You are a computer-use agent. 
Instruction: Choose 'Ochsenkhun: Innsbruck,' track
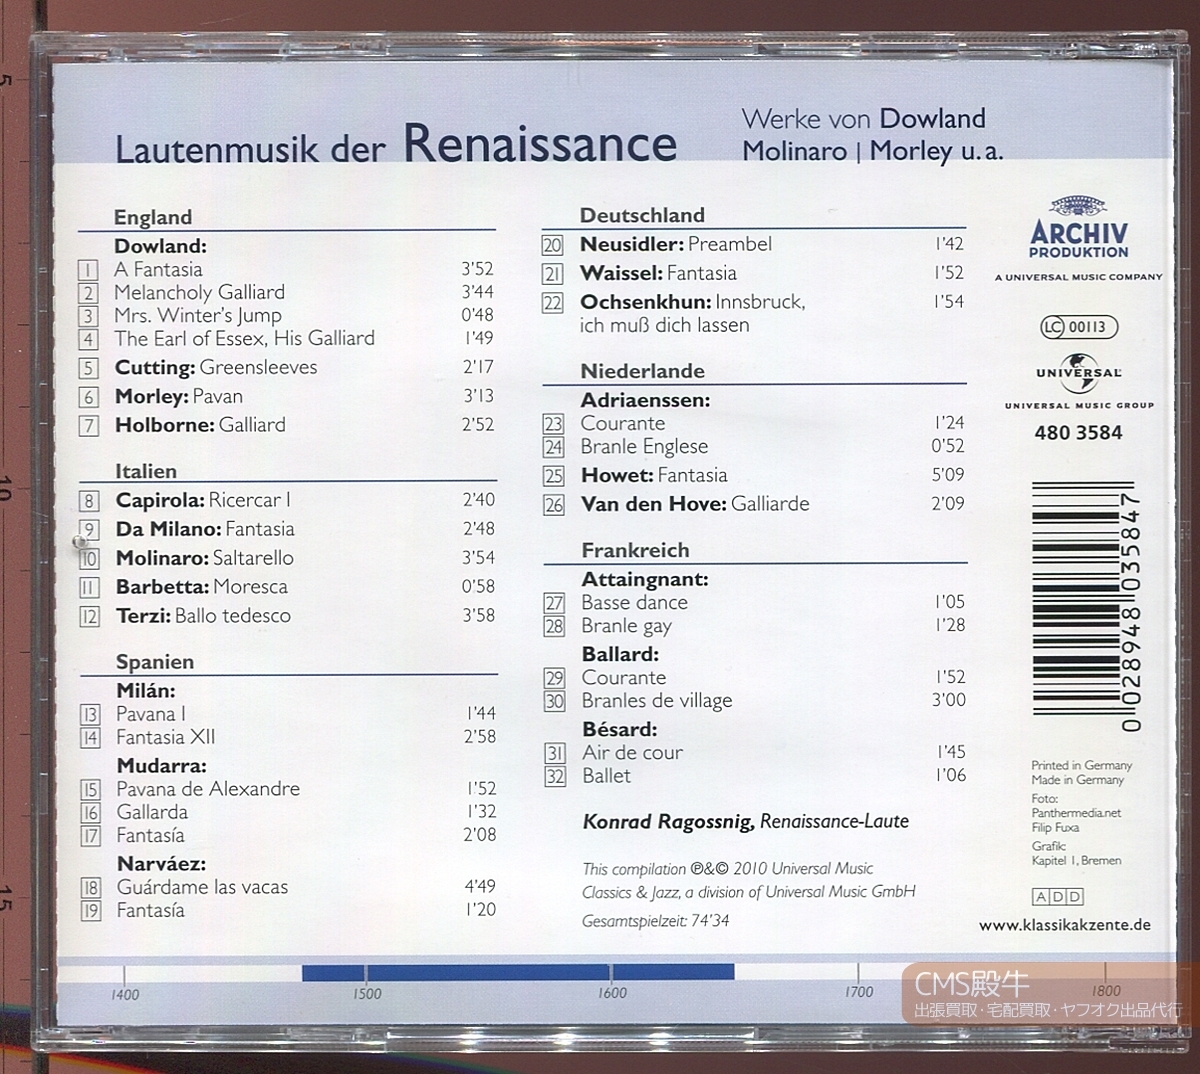coord(693,302)
